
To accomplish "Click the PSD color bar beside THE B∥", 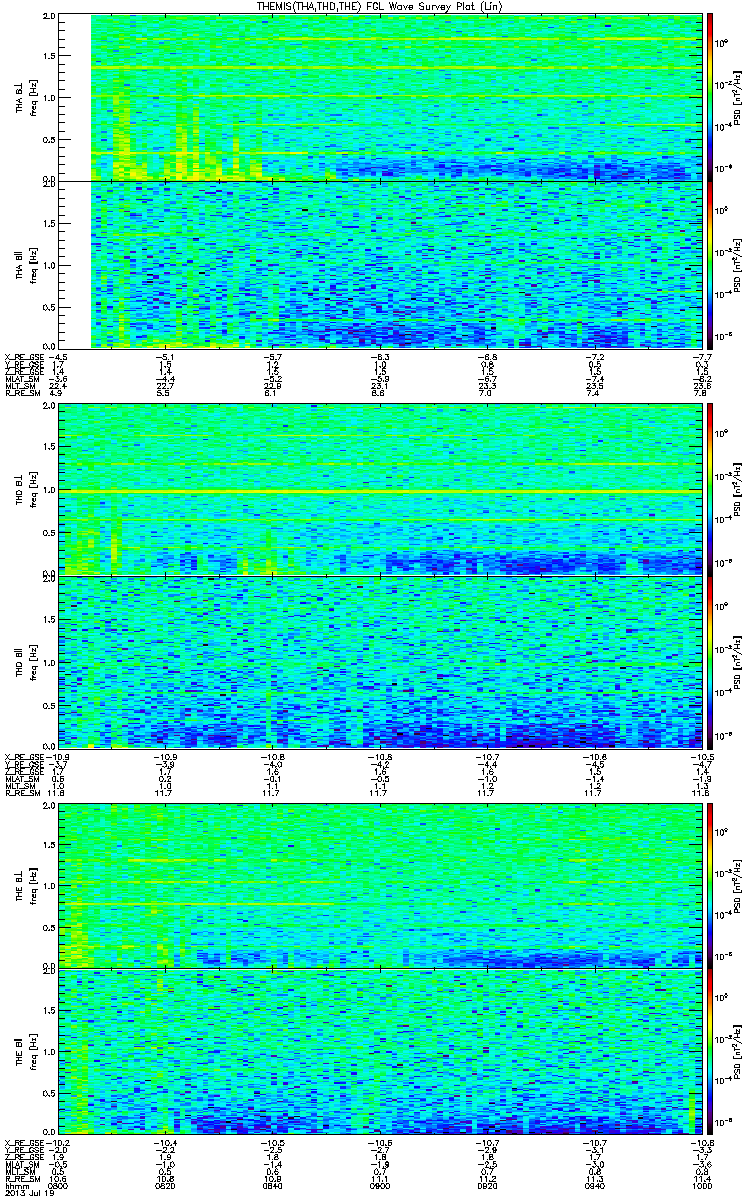I will 710,1052.
